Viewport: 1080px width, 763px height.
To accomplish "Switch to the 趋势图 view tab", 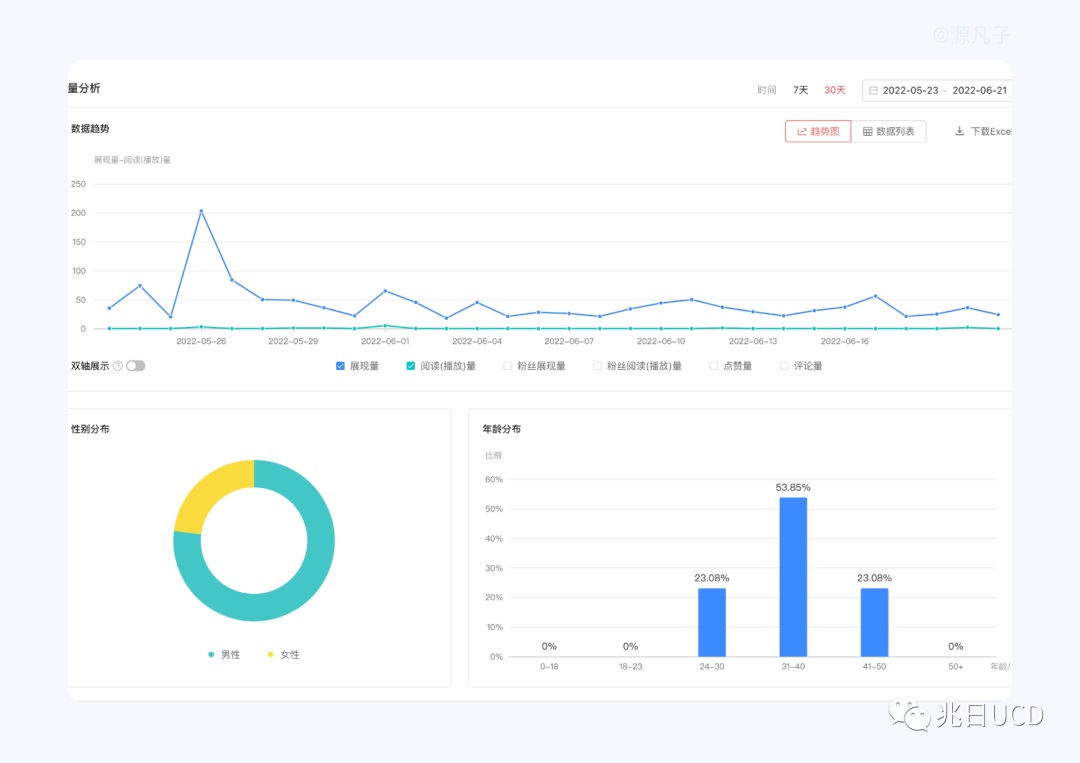I will coord(818,131).
